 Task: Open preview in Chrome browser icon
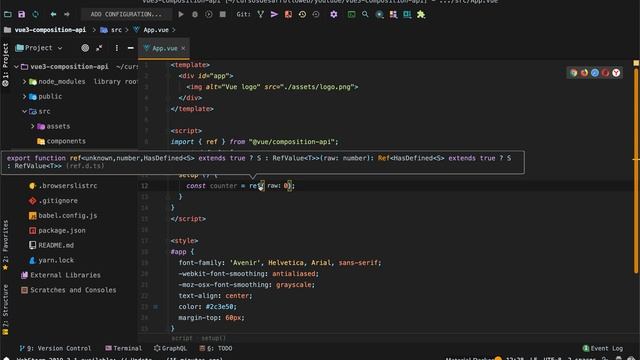[x=573, y=73]
